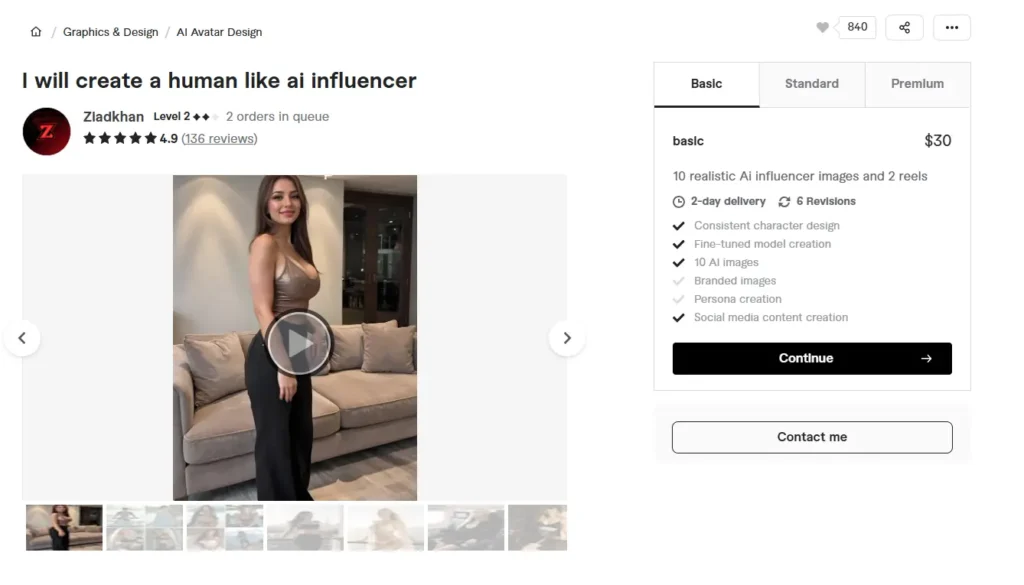Select the first gallery thumbnail
The image size is (1024, 585).
click(x=64, y=527)
